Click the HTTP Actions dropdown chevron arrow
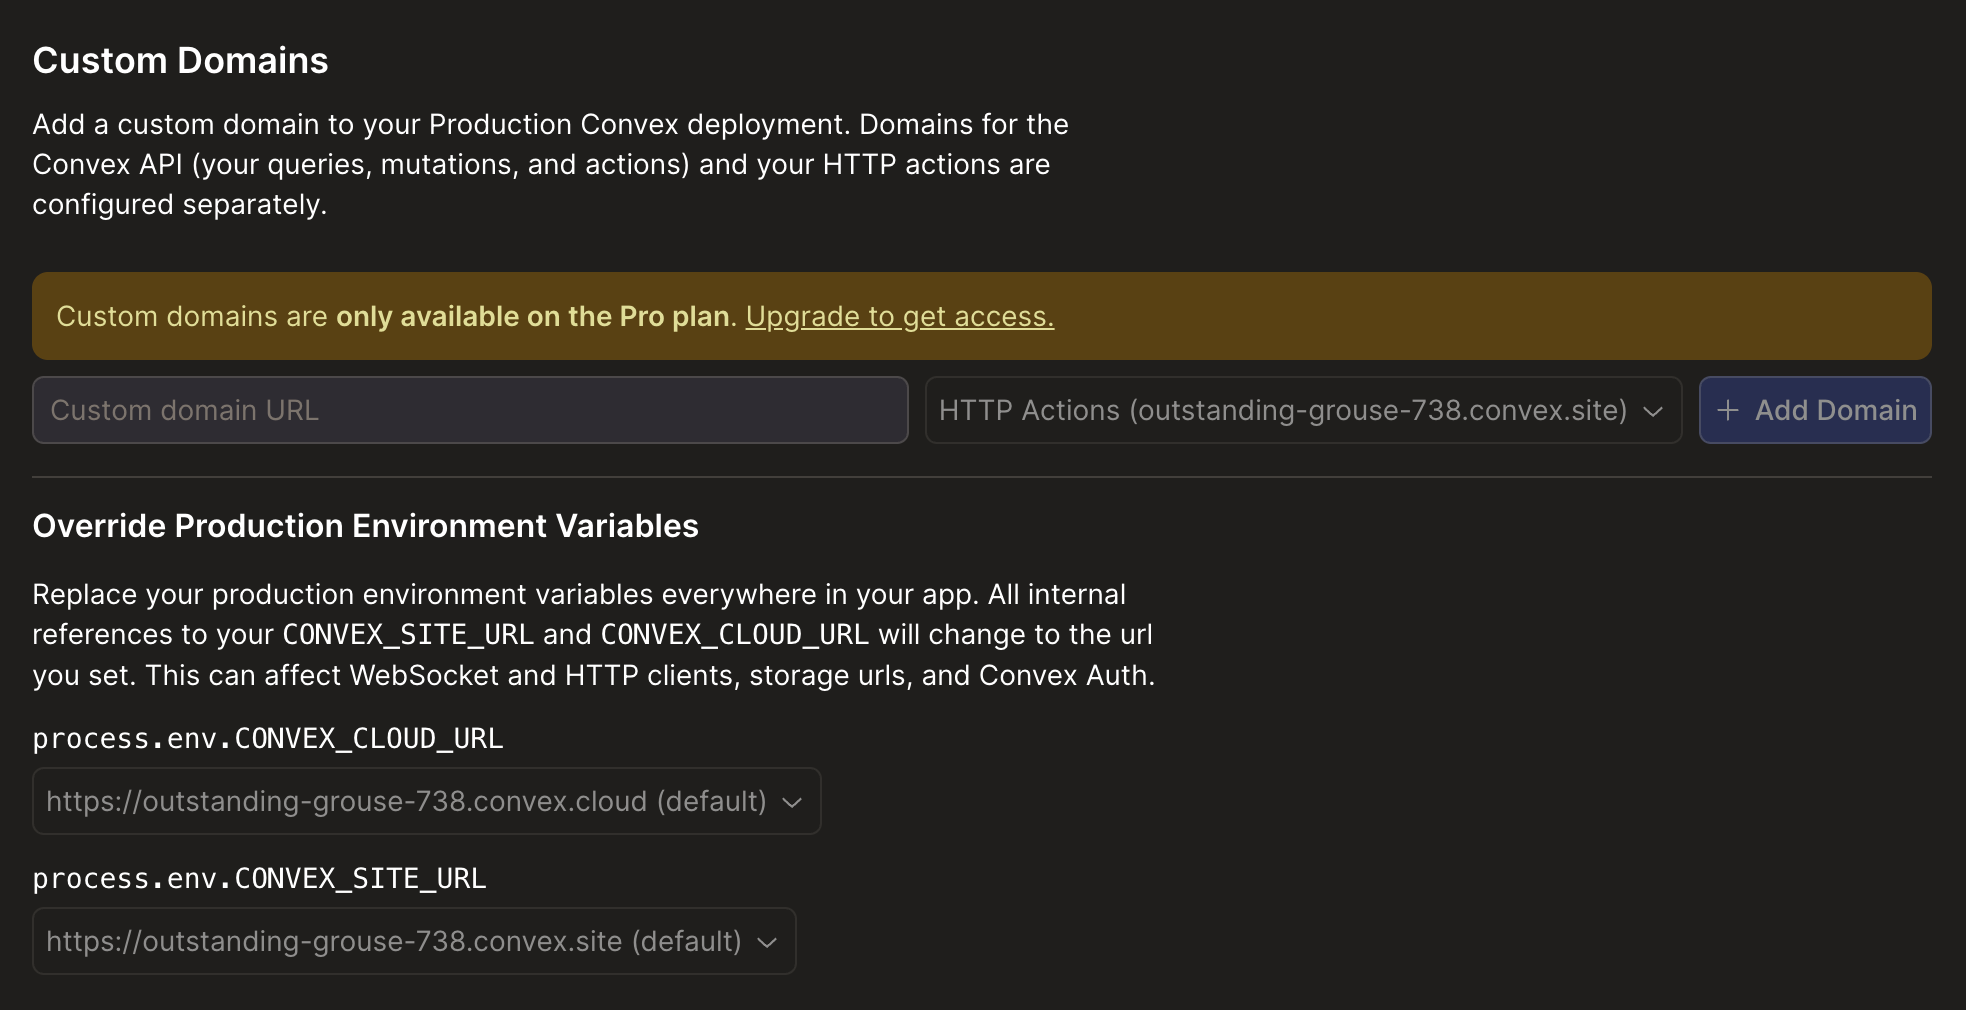This screenshot has width=1966, height=1010. 1653,411
